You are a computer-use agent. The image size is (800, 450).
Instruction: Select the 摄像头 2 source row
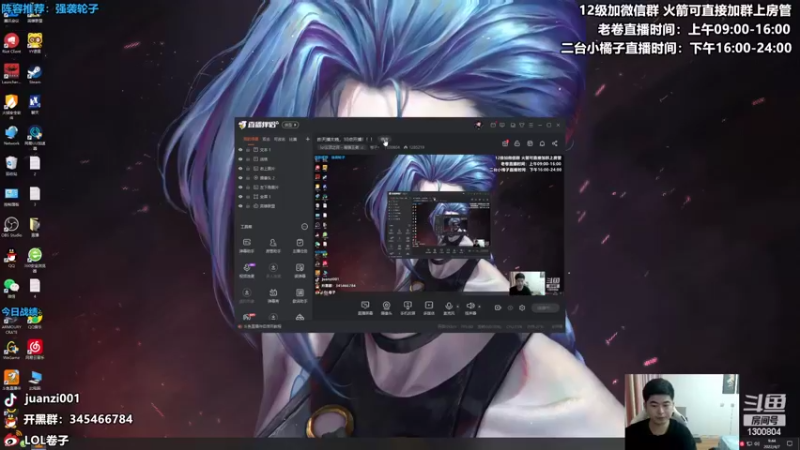pyautogui.click(x=274, y=178)
